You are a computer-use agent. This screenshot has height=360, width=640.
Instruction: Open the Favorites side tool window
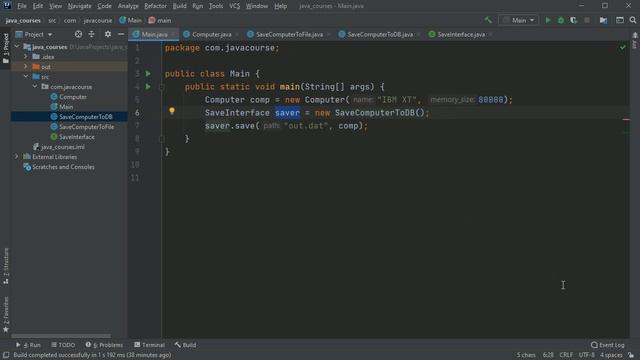coord(6,314)
